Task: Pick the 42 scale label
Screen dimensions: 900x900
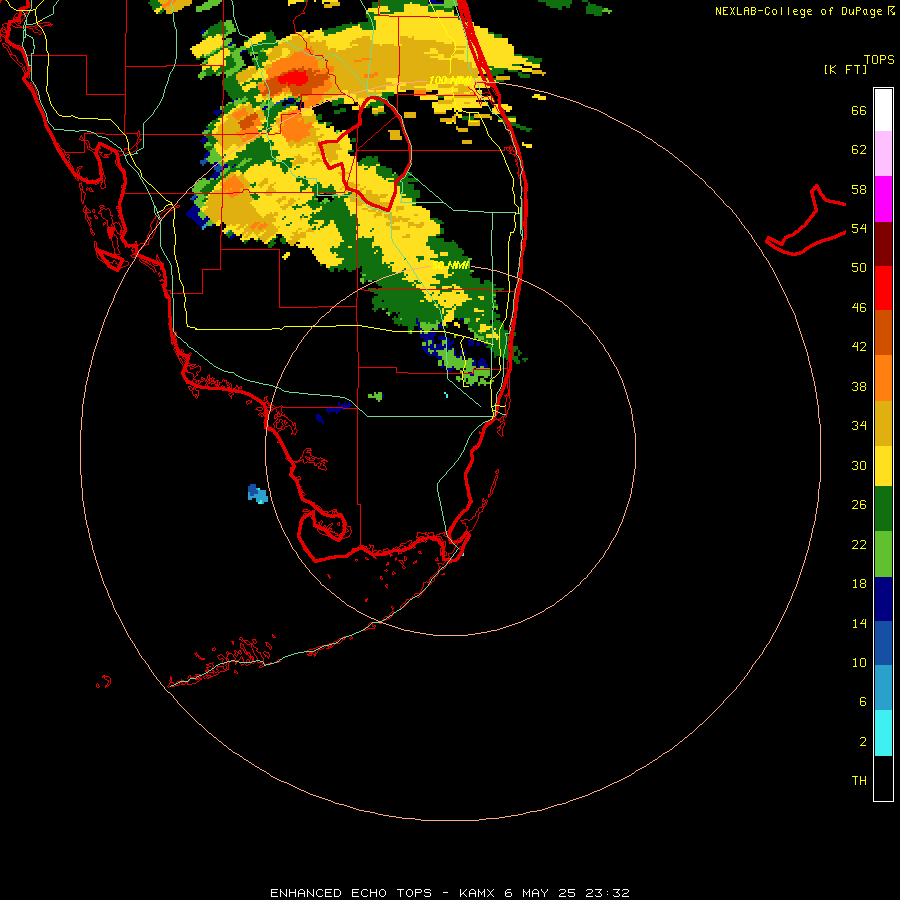Action: (859, 347)
